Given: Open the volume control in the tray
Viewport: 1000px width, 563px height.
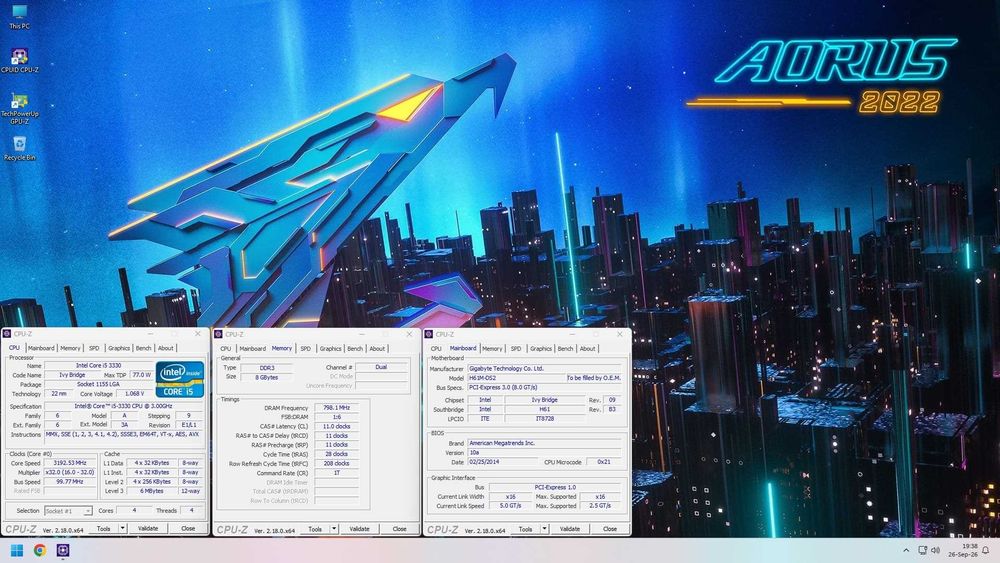Looking at the screenshot, I should pos(936,550).
